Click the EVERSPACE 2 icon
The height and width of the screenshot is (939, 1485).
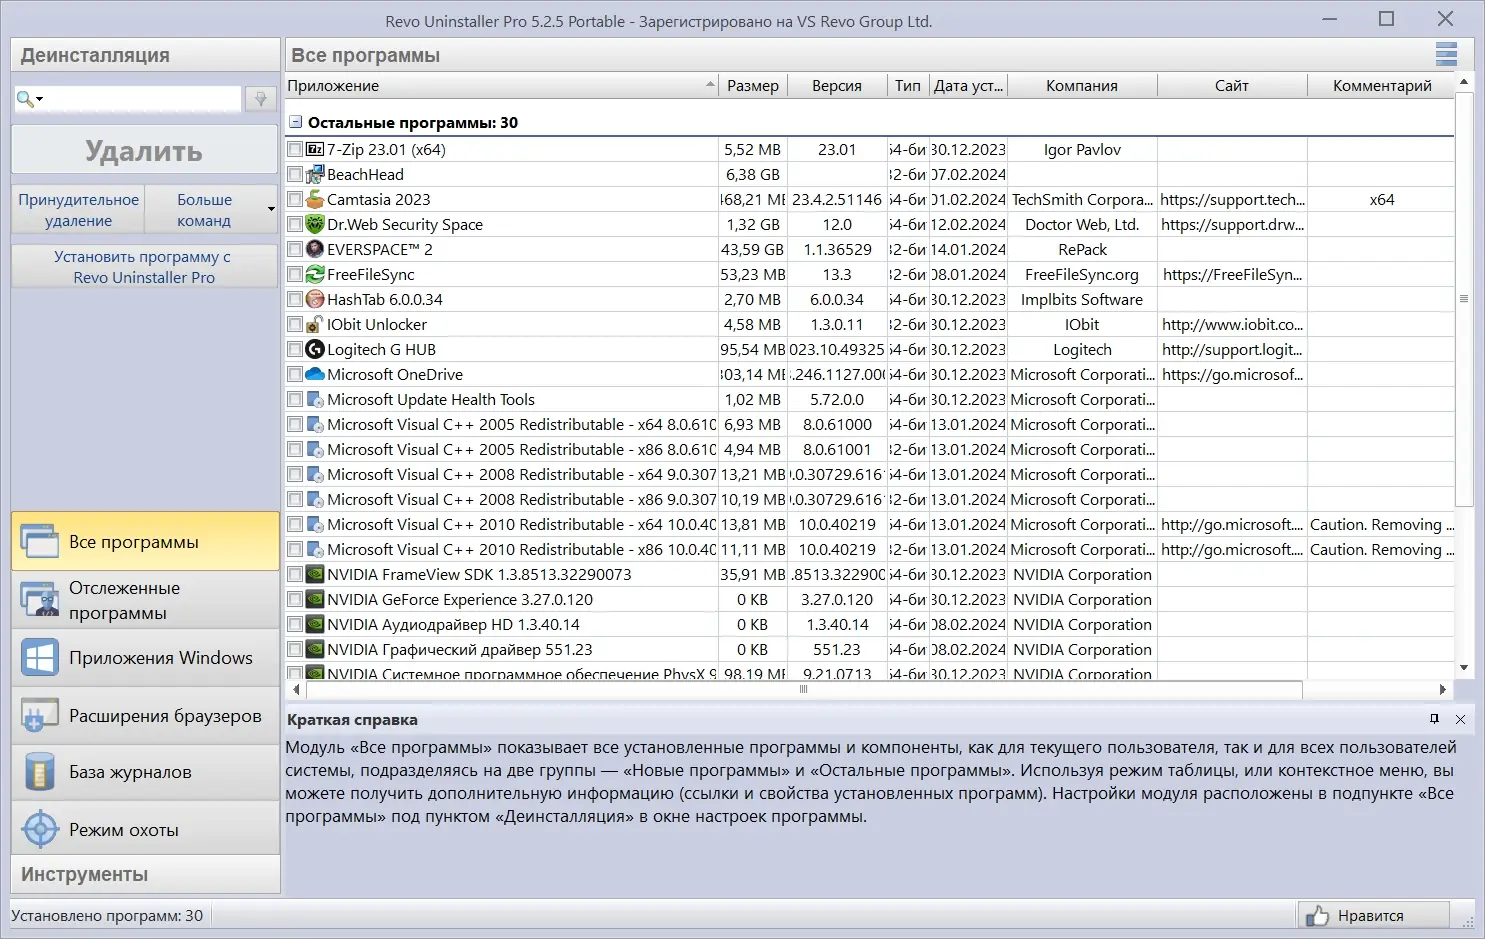pyautogui.click(x=315, y=249)
